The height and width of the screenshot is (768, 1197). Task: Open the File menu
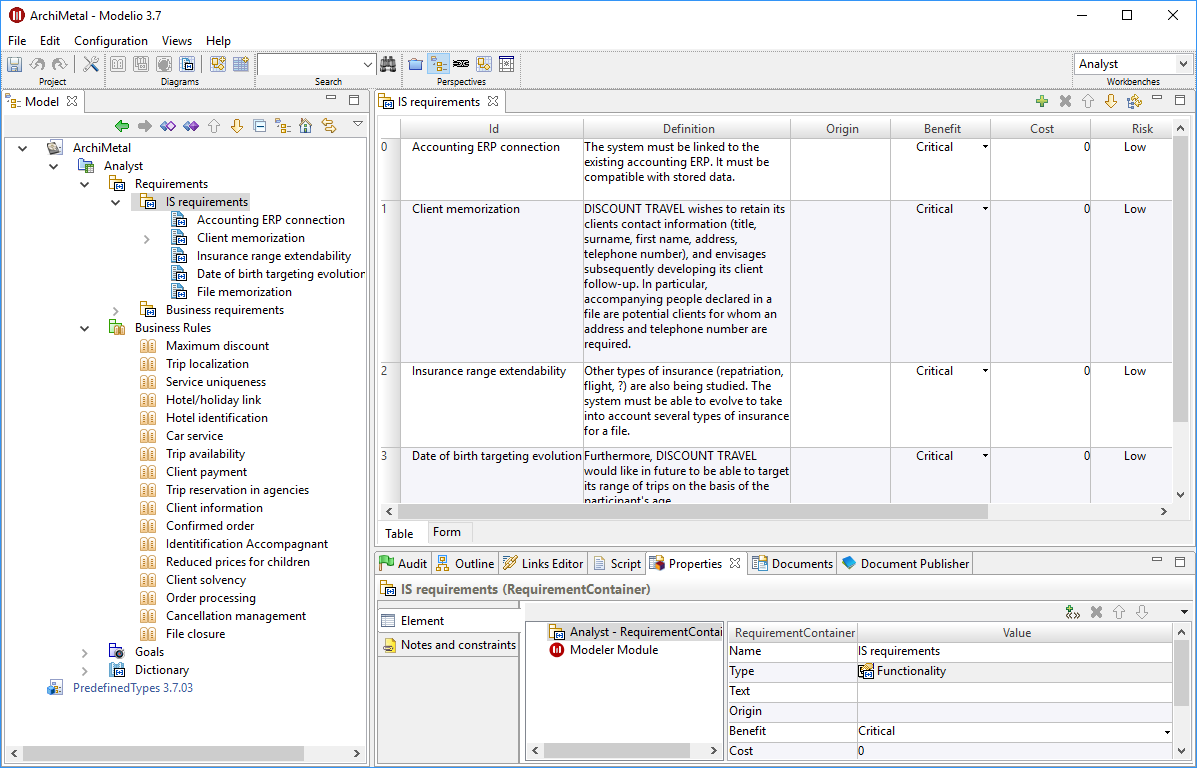coord(17,40)
